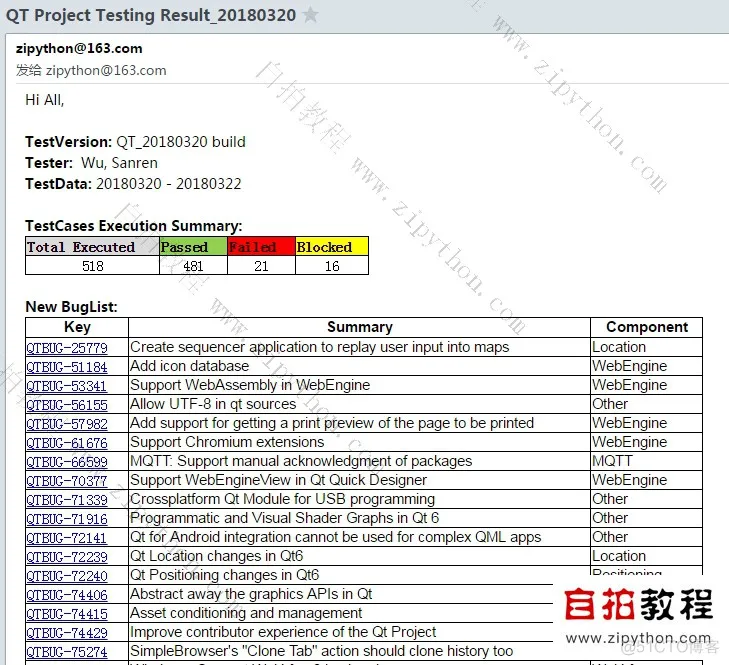The height and width of the screenshot is (665, 729).
Task: Open bug link QTBUG-56155
Action: pyautogui.click(x=67, y=405)
